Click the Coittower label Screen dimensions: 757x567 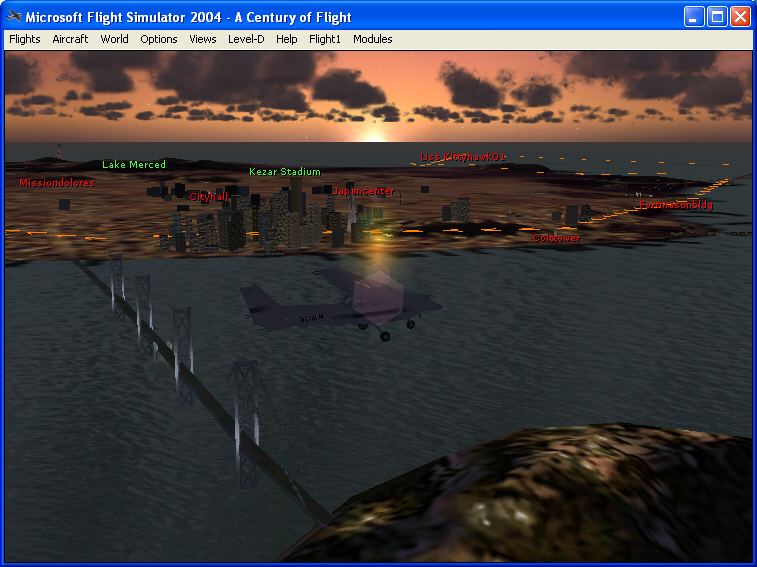click(x=556, y=238)
